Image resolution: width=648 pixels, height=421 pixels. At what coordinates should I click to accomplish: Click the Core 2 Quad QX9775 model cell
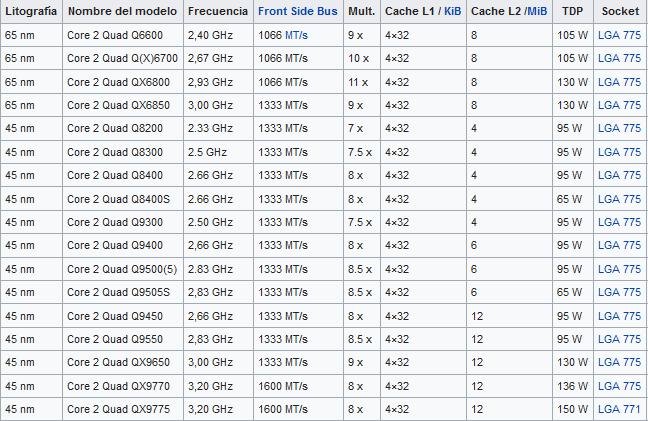123,409
